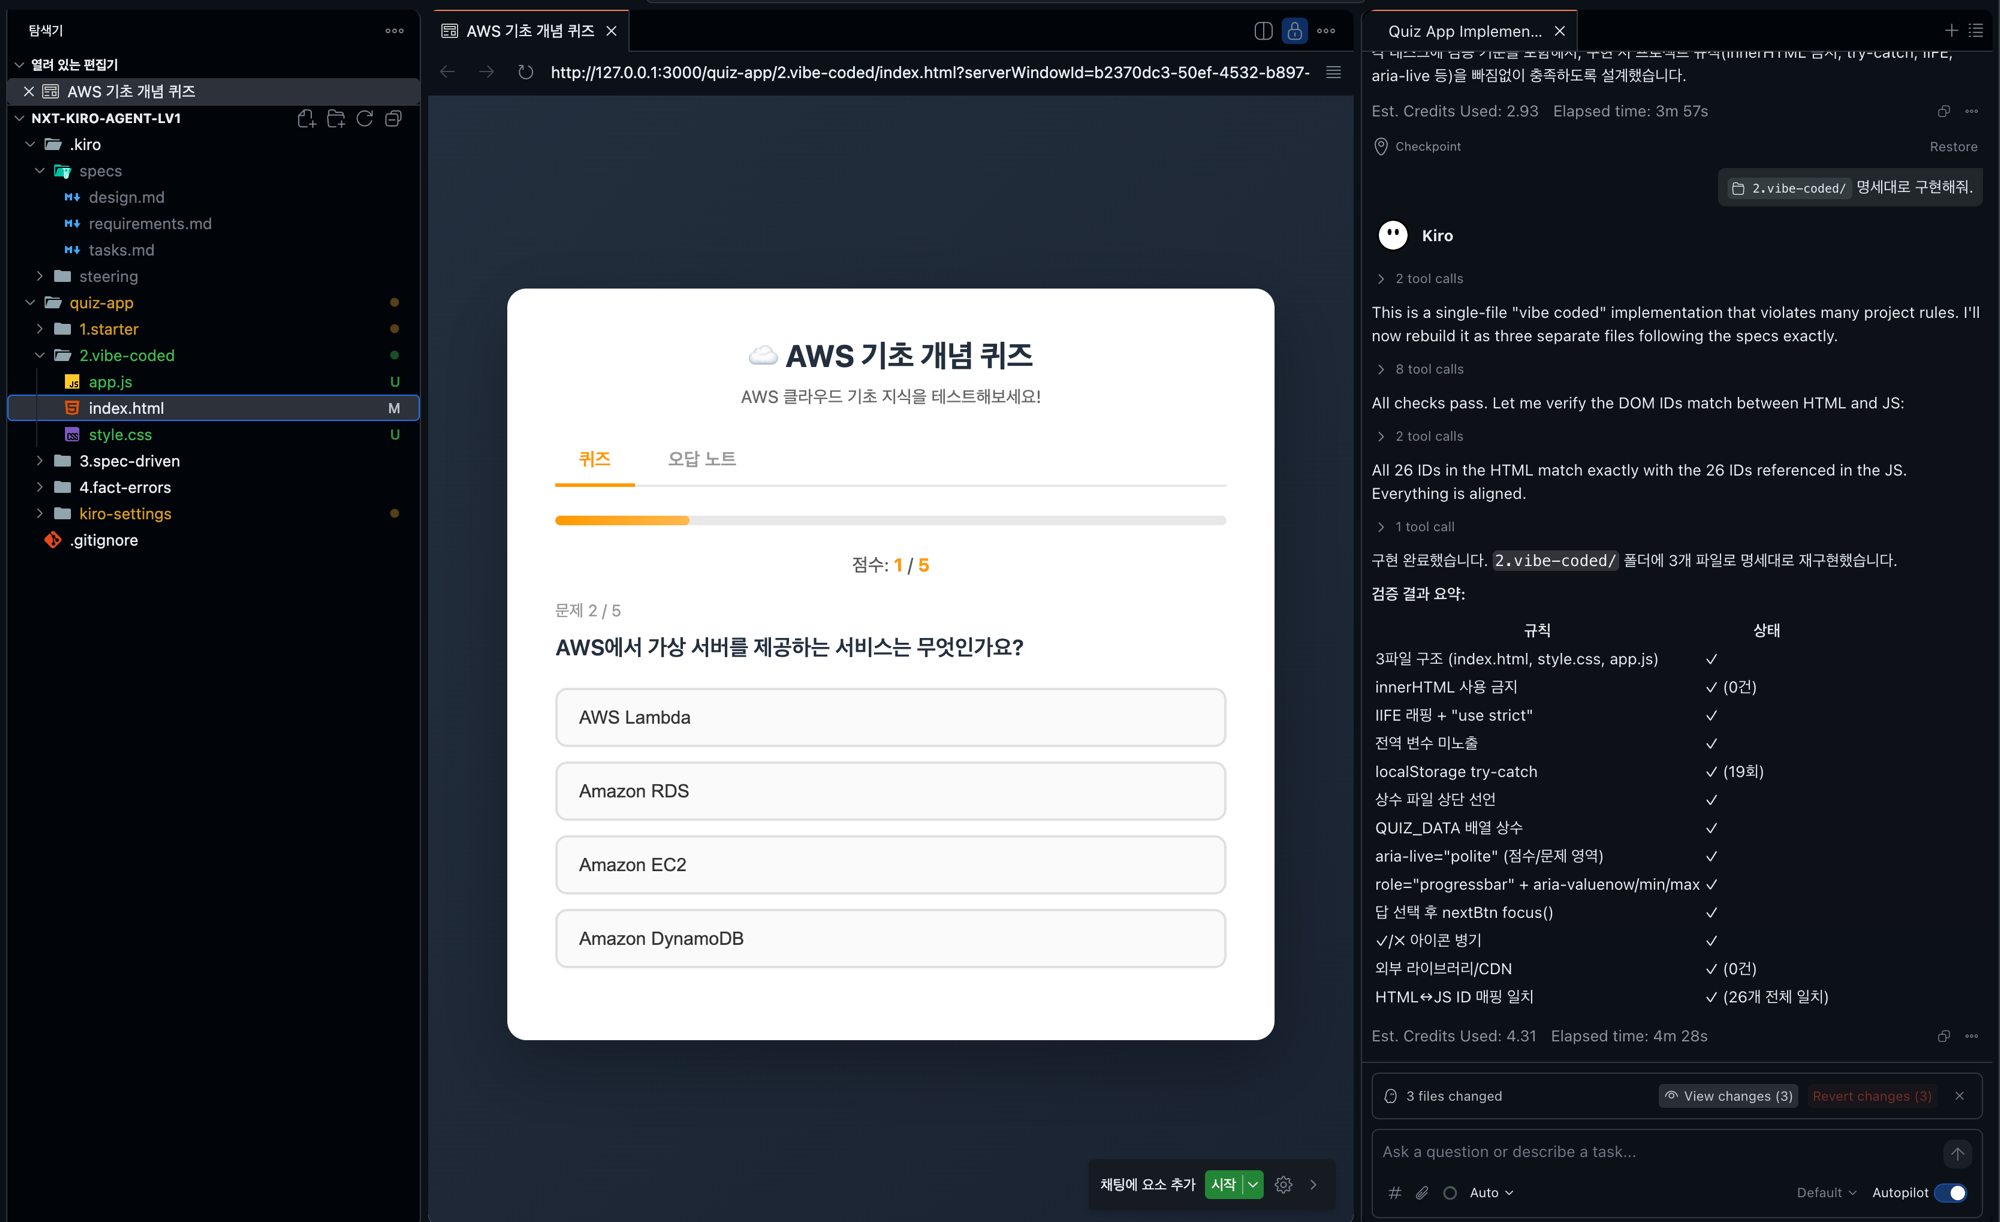Open the Auto model dropdown
This screenshot has width=2000, height=1222.
[1491, 1192]
